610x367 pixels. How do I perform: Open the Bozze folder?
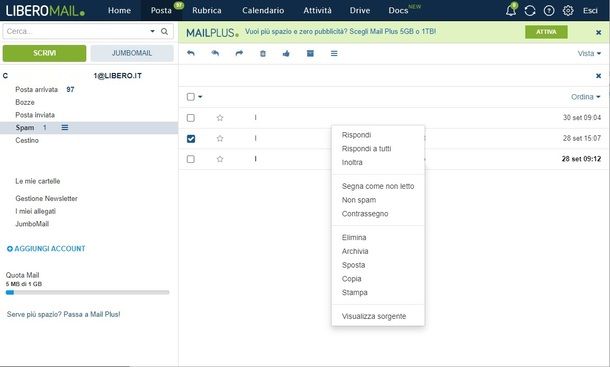pos(25,102)
